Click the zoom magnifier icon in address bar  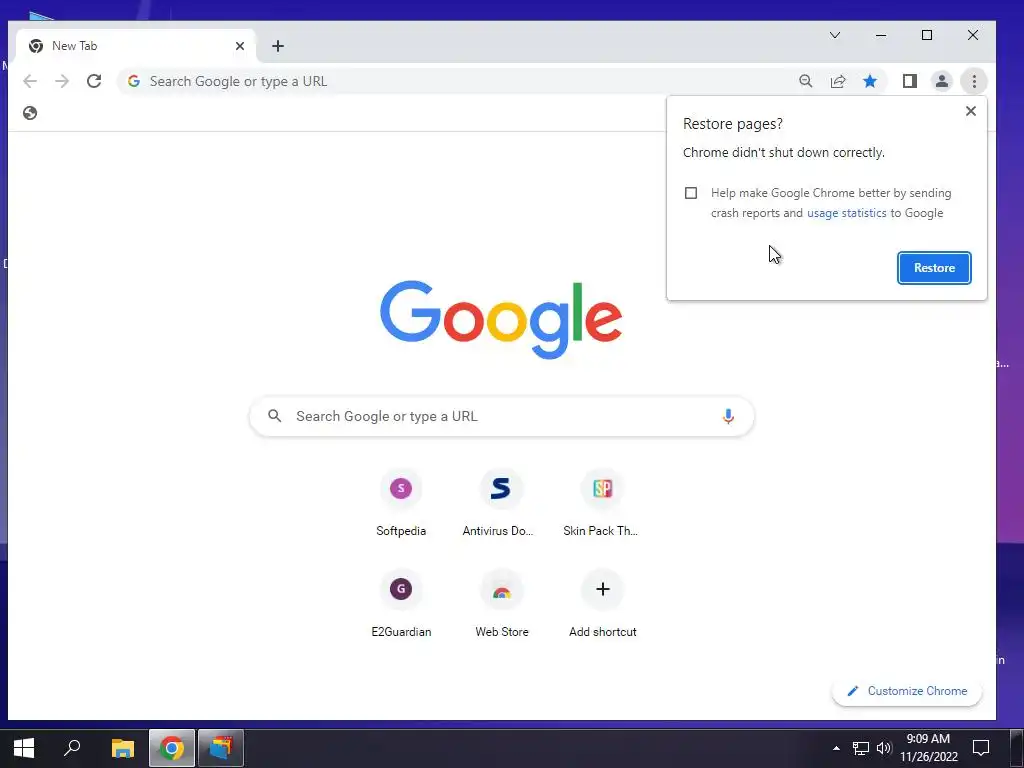806,81
